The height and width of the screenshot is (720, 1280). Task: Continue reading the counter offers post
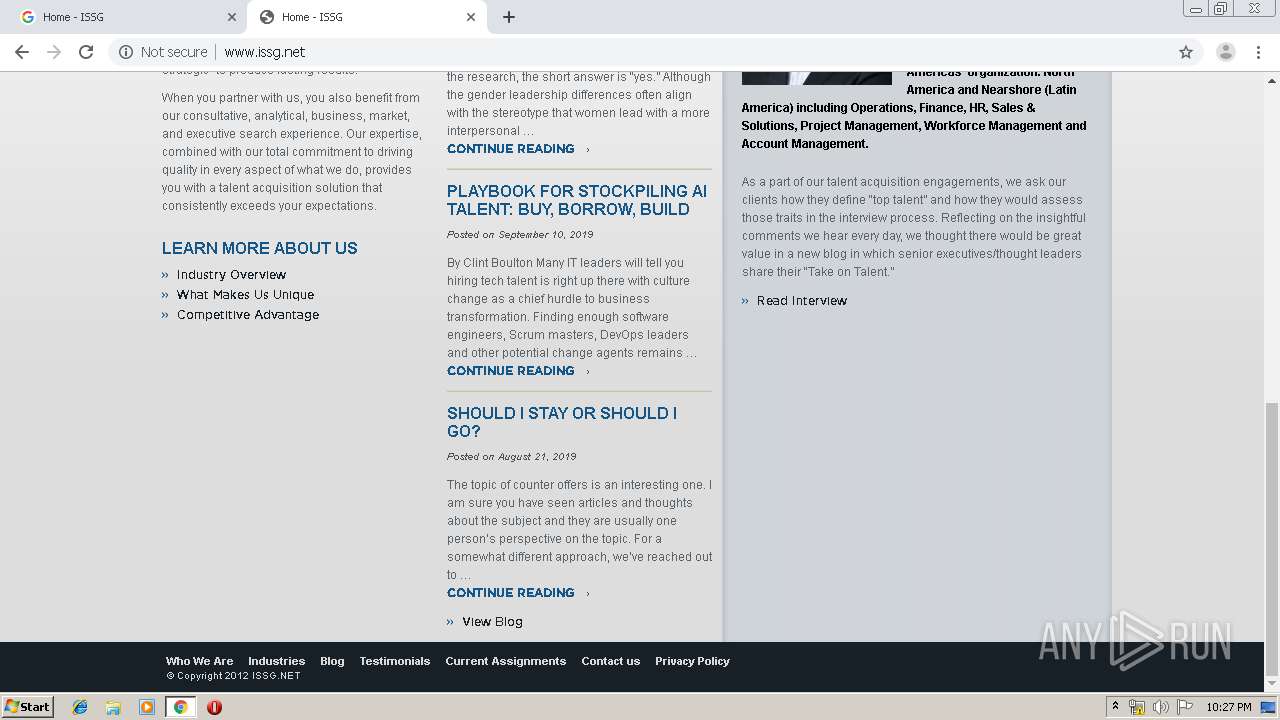511,593
